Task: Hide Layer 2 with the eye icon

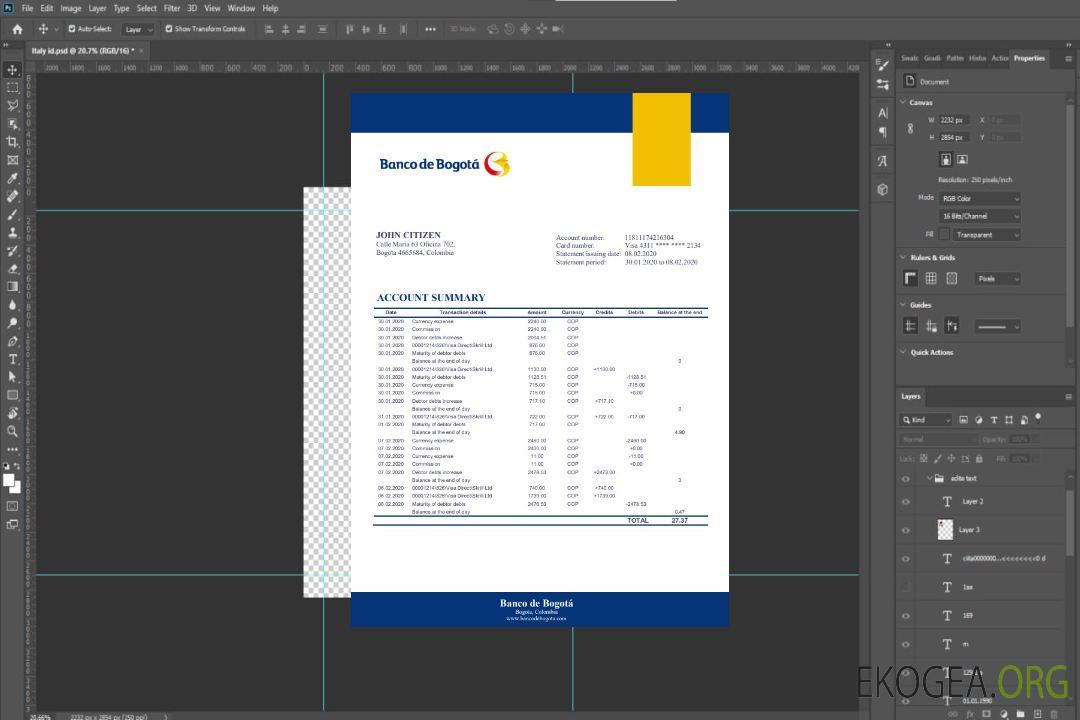Action: coord(906,502)
